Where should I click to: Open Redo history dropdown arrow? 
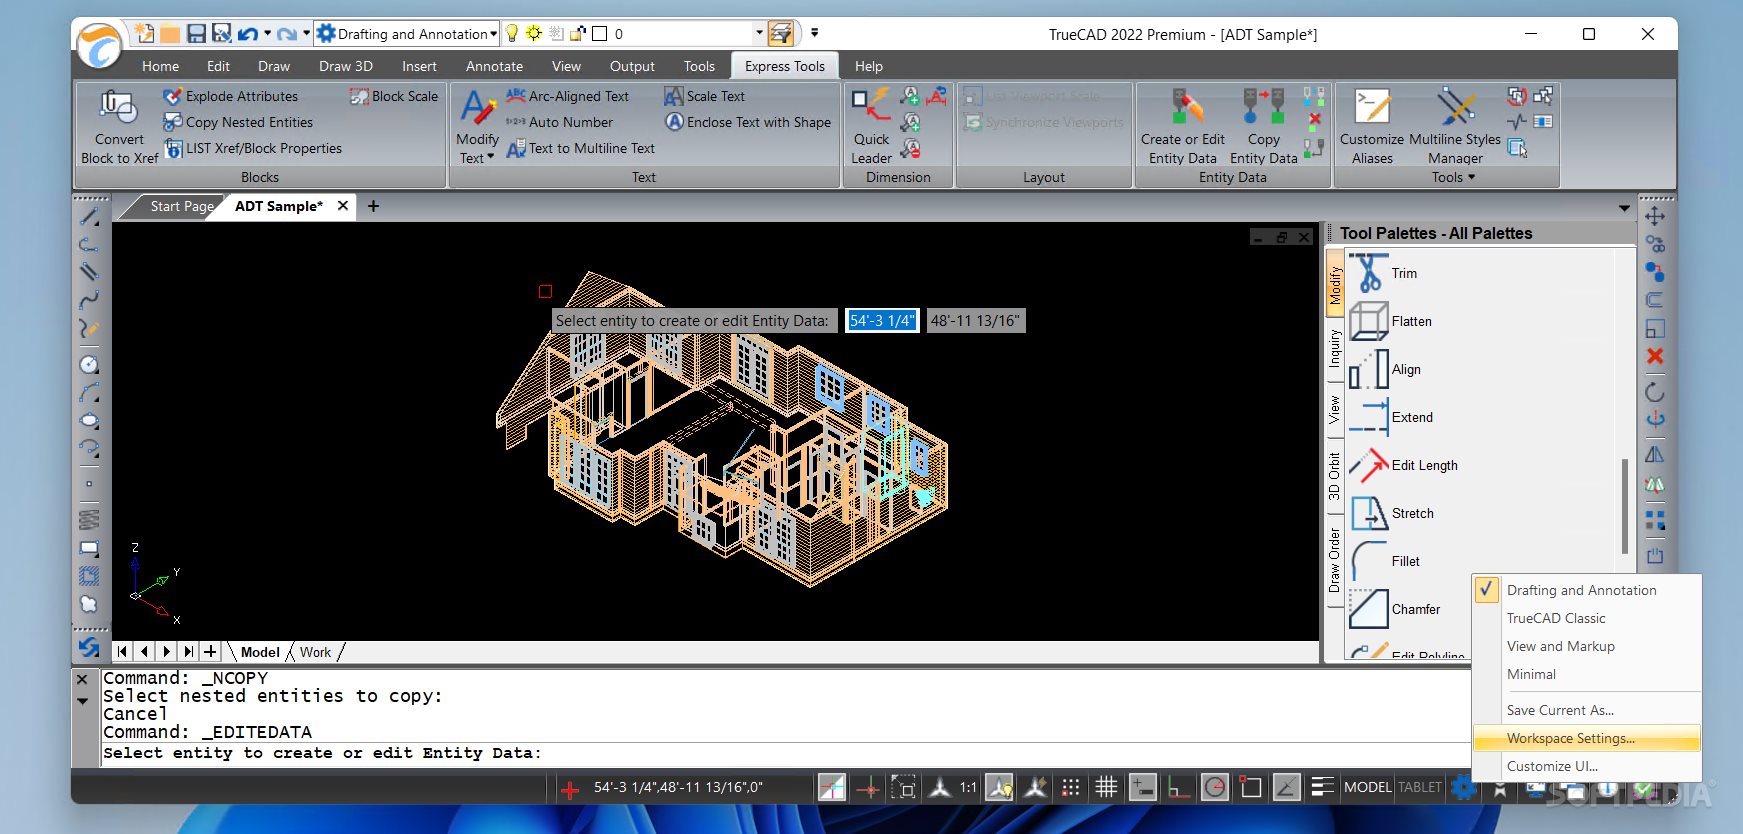[x=306, y=34]
